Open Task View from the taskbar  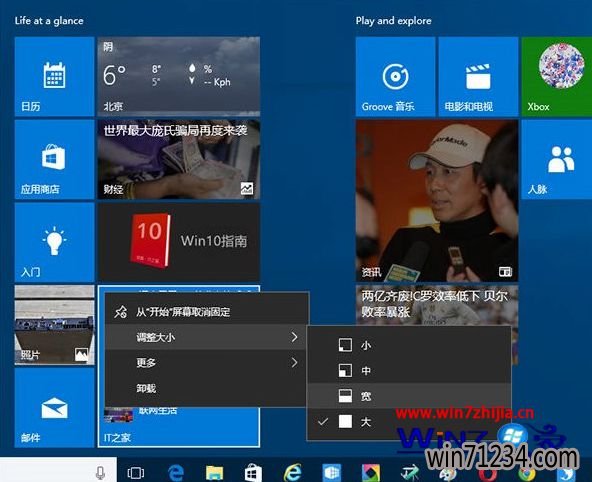click(136, 473)
